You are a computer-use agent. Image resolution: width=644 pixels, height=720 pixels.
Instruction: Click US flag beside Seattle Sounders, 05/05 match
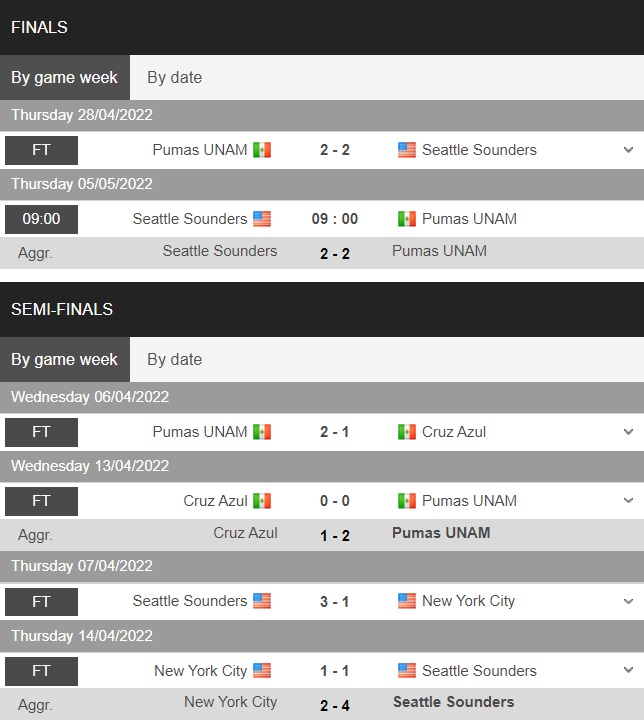click(x=262, y=219)
